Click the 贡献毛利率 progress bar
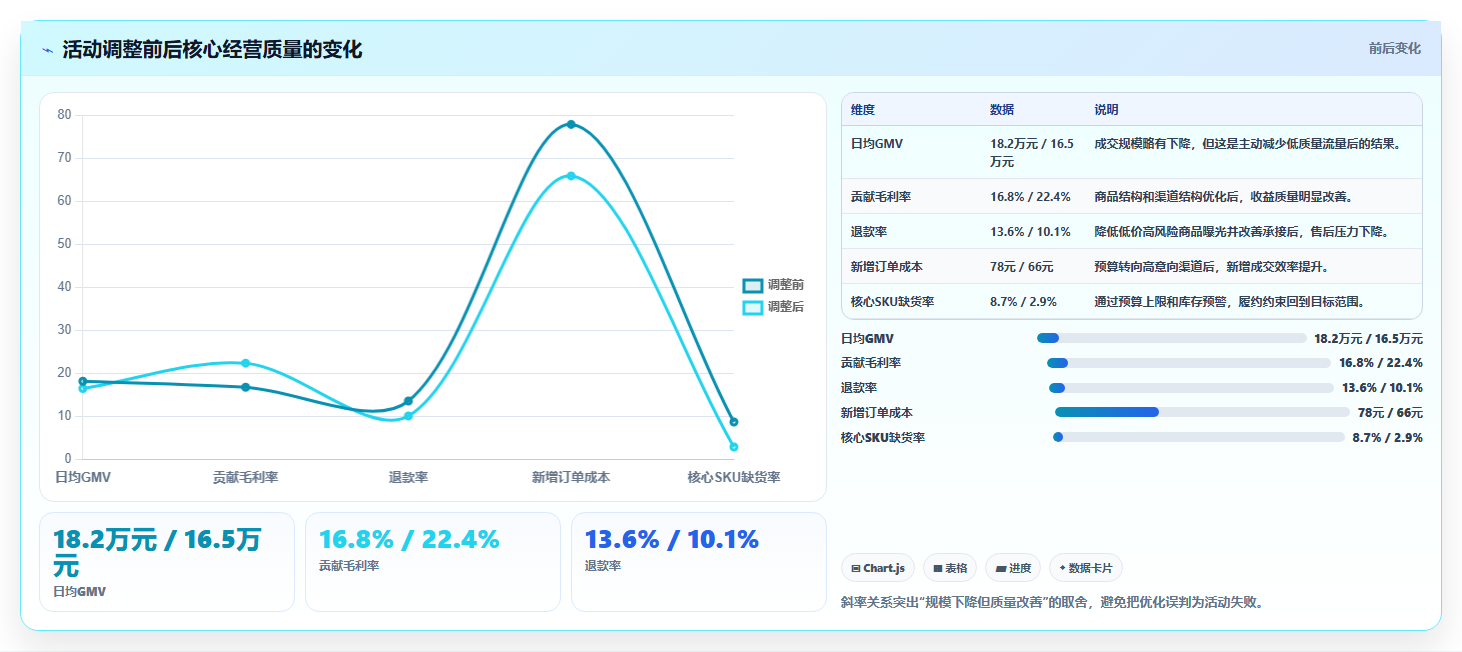Viewport: 1462px width, 652px height. [1189, 363]
